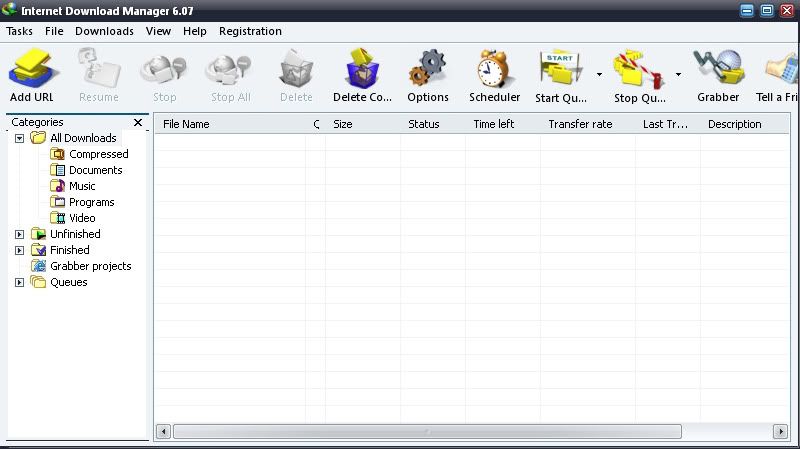Open the Scheduler alarm clock icon
The image size is (800, 449).
pyautogui.click(x=494, y=68)
